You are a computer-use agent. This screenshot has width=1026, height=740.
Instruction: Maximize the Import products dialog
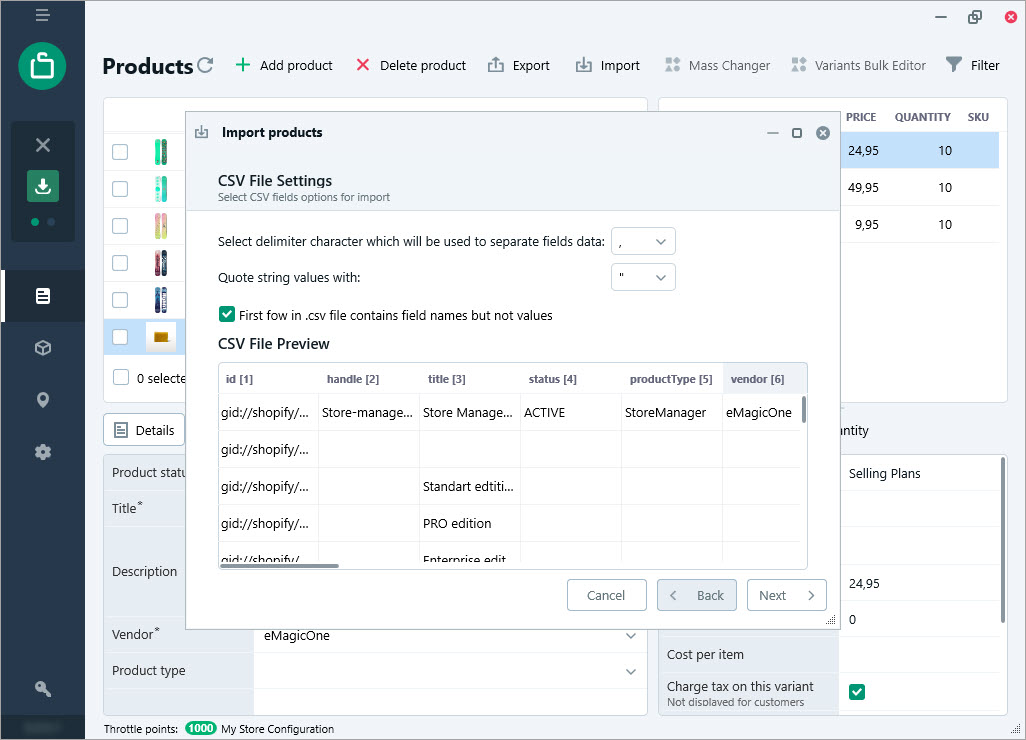point(797,133)
